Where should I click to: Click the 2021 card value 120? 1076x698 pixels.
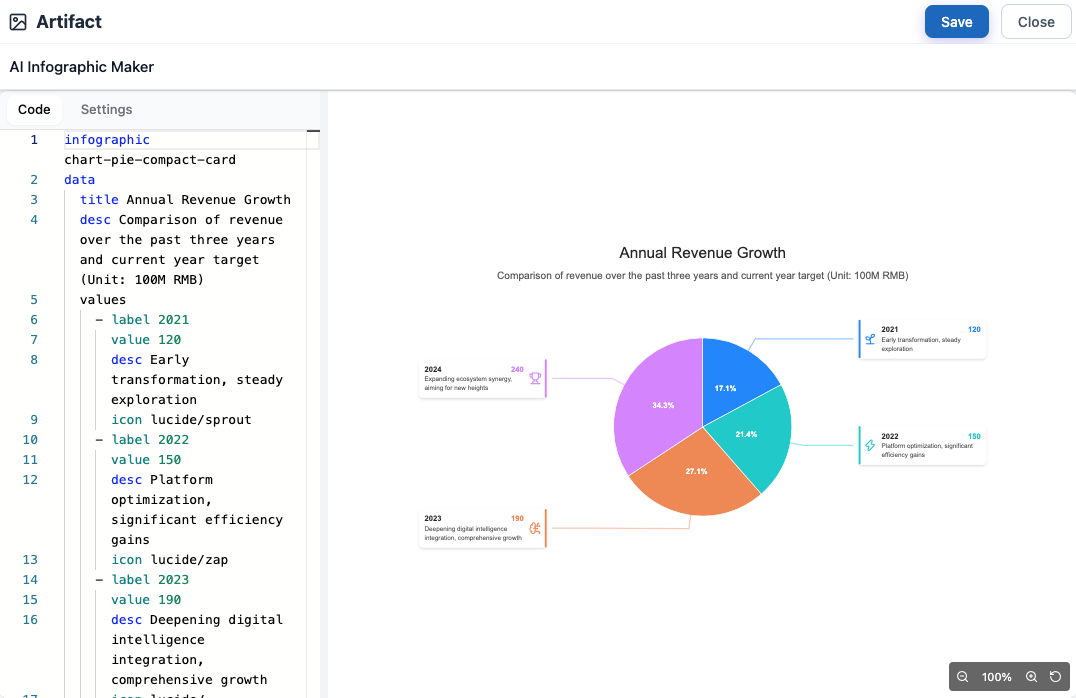[x=974, y=329]
